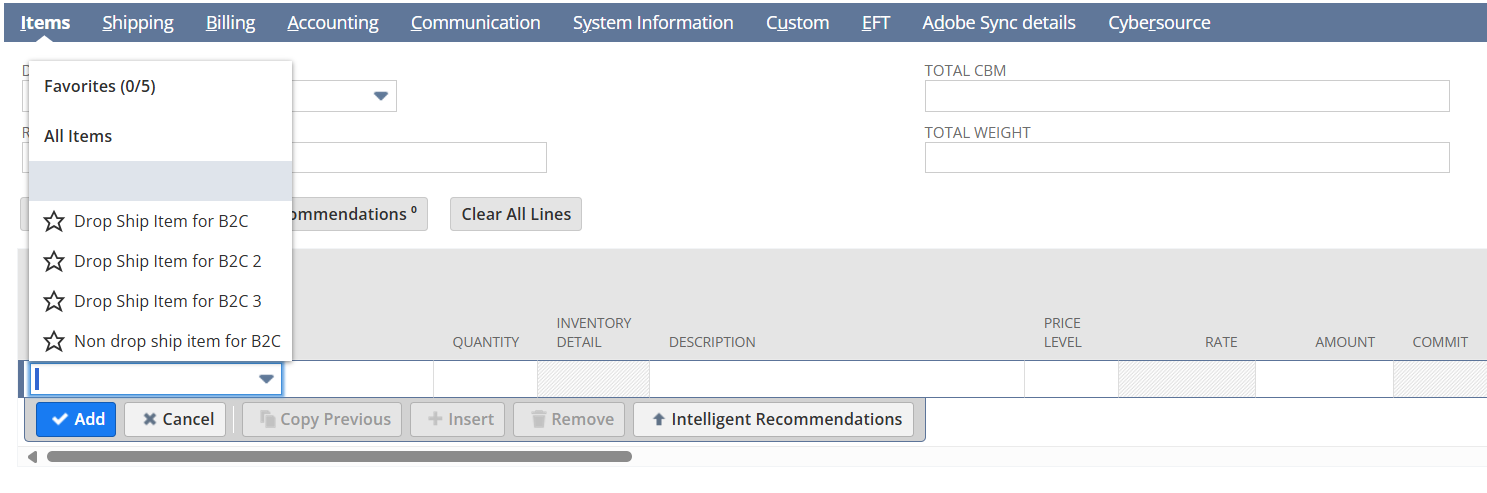The height and width of the screenshot is (493, 1487).
Task: Open the dropdown arrow above the Total CBM row
Action: tap(380, 96)
